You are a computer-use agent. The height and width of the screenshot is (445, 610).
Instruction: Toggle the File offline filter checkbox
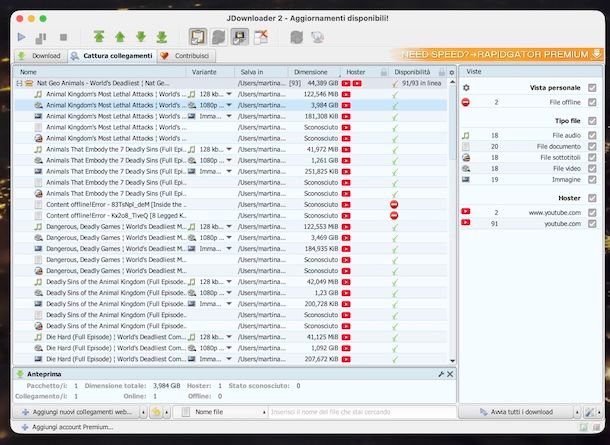(x=592, y=102)
